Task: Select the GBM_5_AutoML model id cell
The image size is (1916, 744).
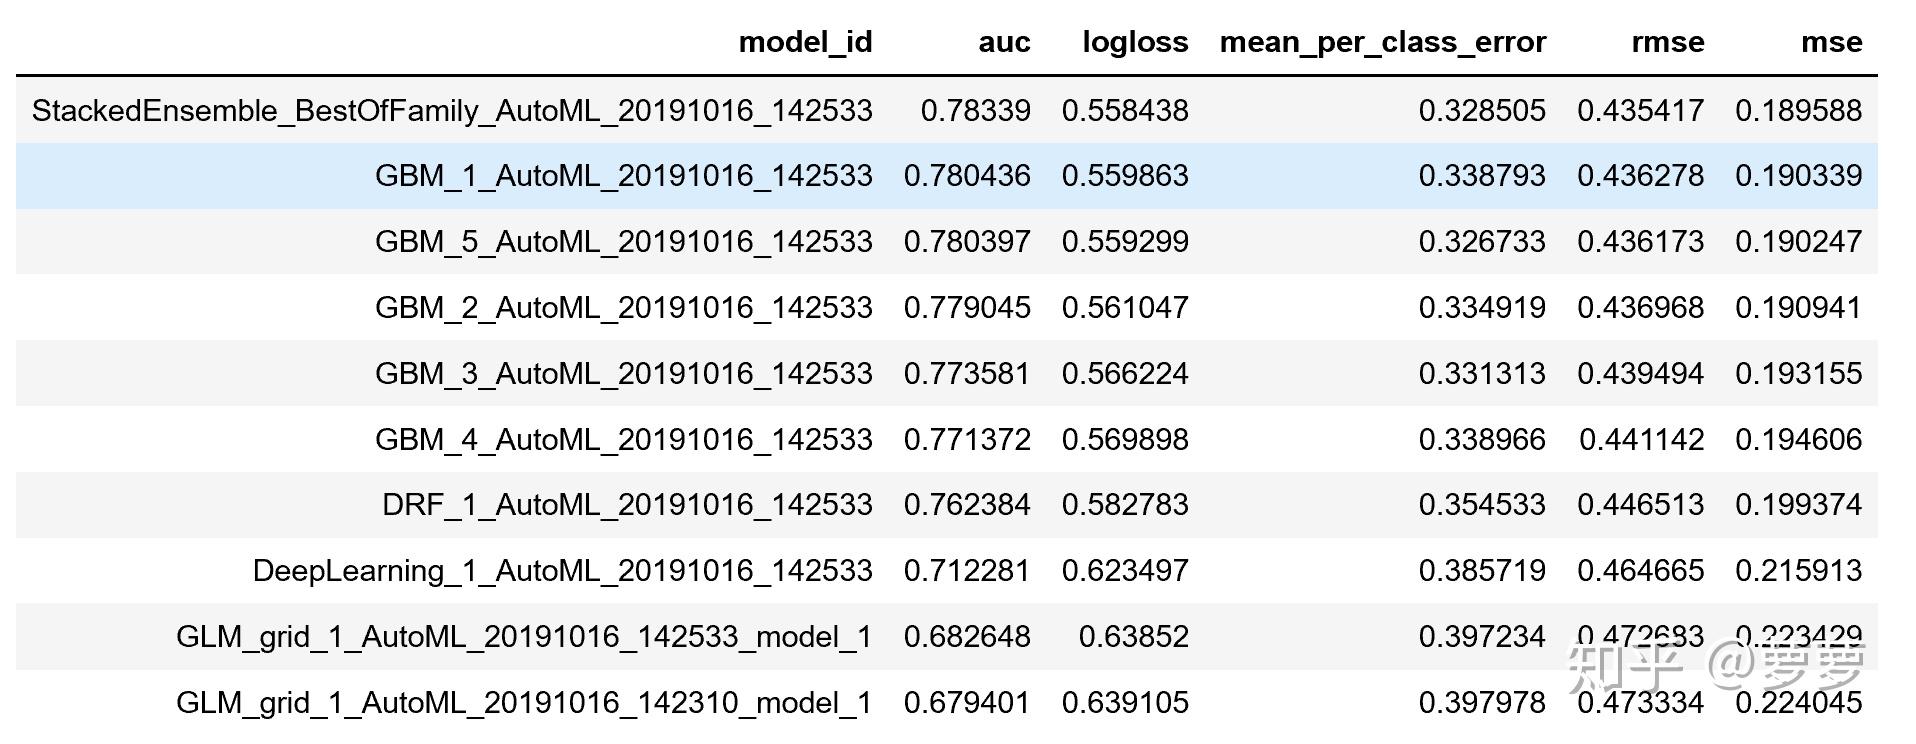Action: pyautogui.click(x=623, y=242)
